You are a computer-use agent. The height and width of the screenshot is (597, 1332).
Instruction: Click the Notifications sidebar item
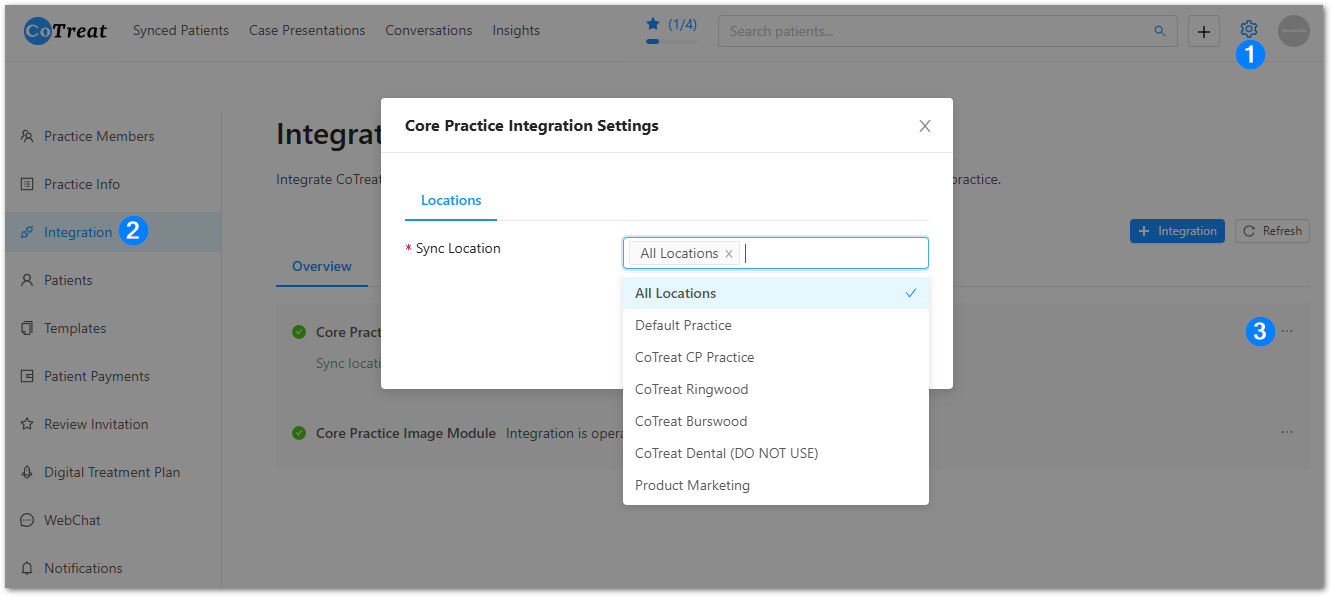(83, 568)
